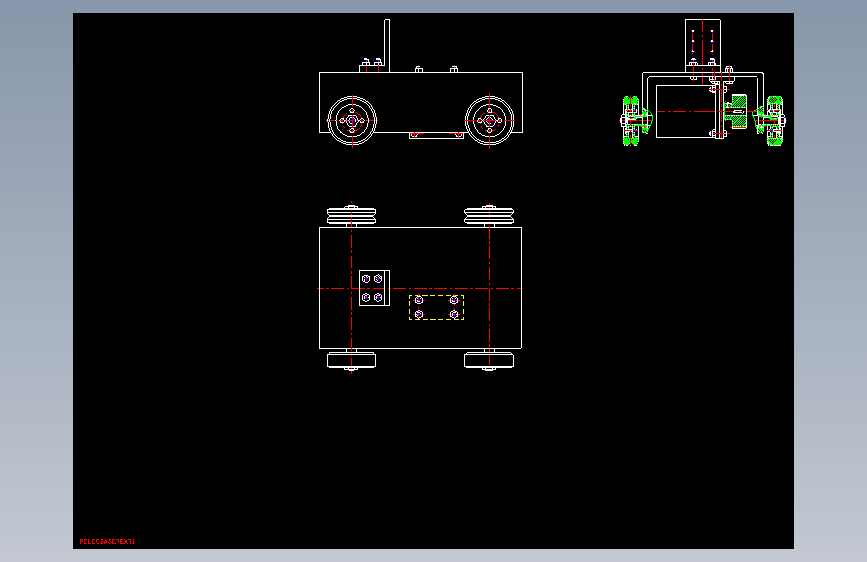The width and height of the screenshot is (867, 562).
Task: Select the yellow dashed rectangle in plan view
Action: pos(436,308)
